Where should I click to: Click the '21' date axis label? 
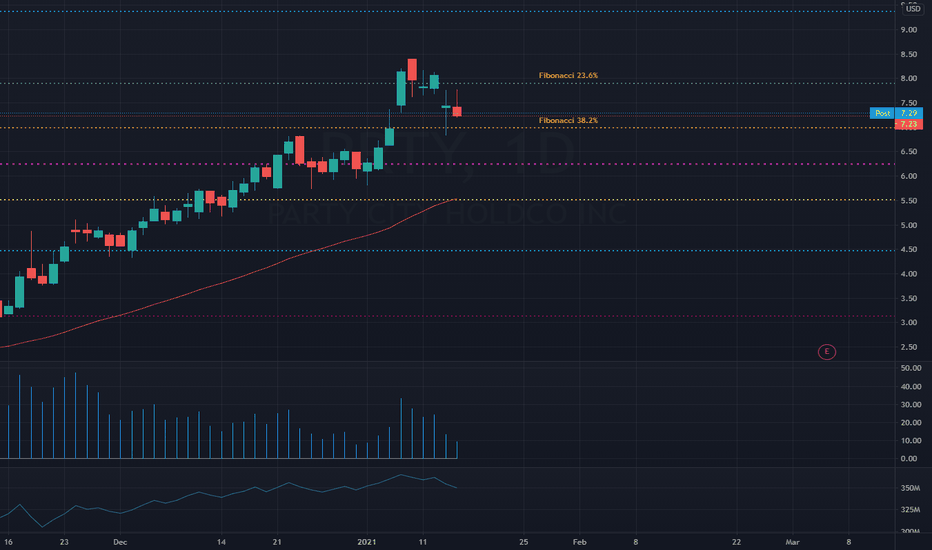coord(277,542)
